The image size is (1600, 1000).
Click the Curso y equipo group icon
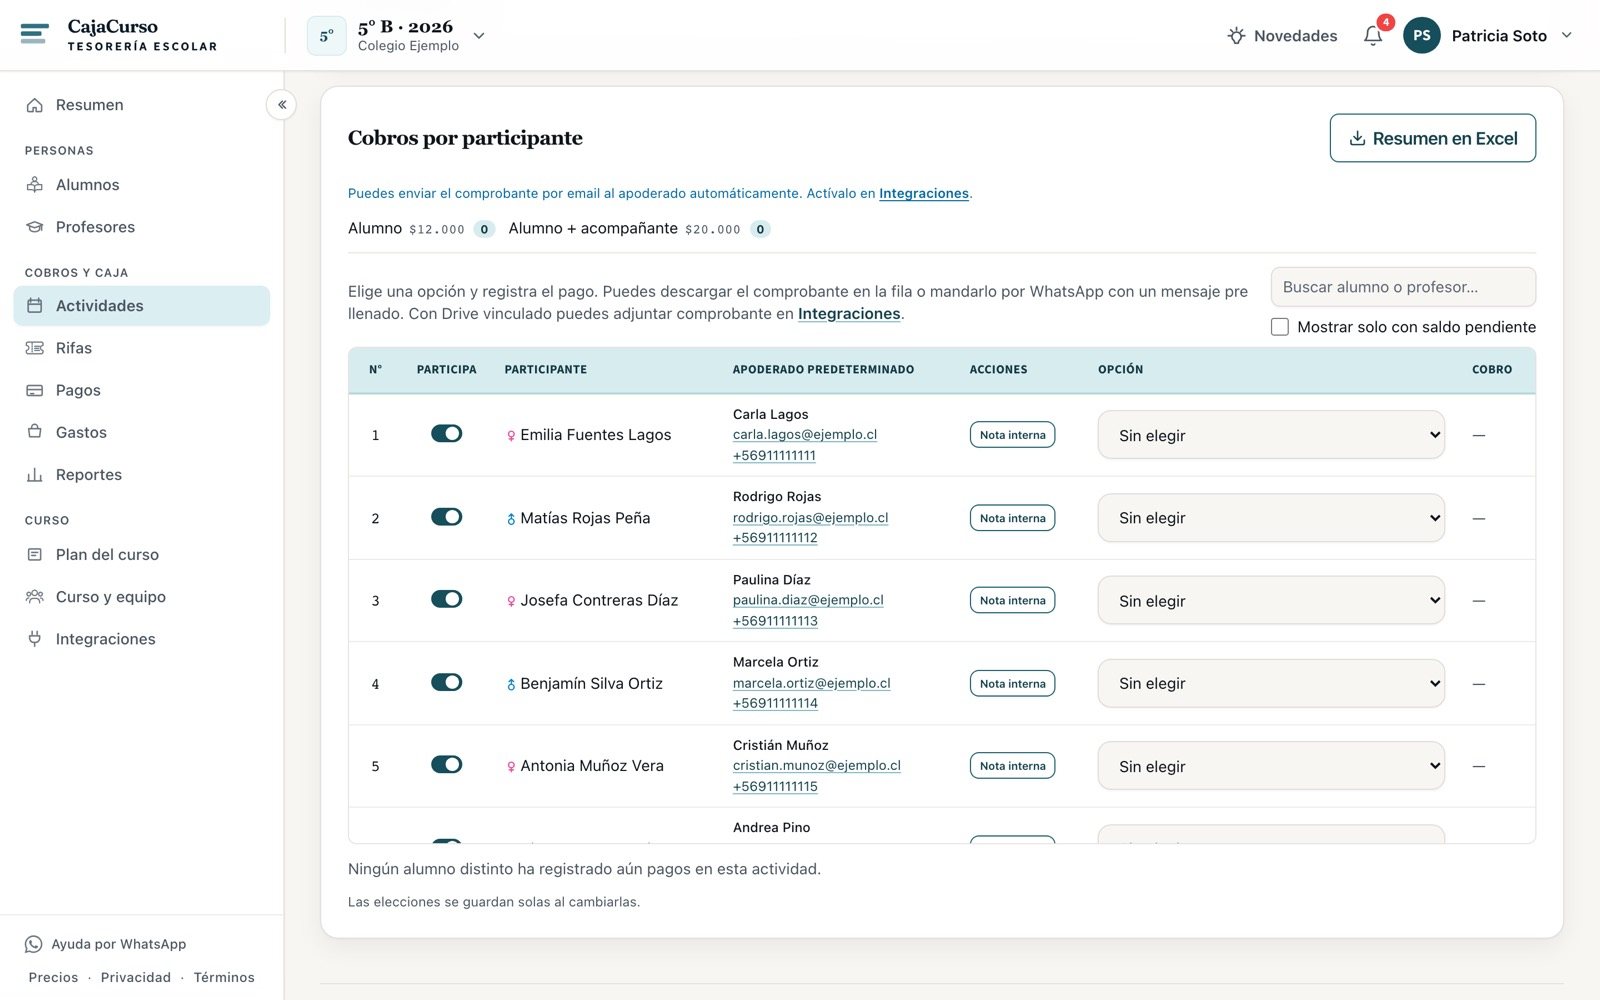35,597
